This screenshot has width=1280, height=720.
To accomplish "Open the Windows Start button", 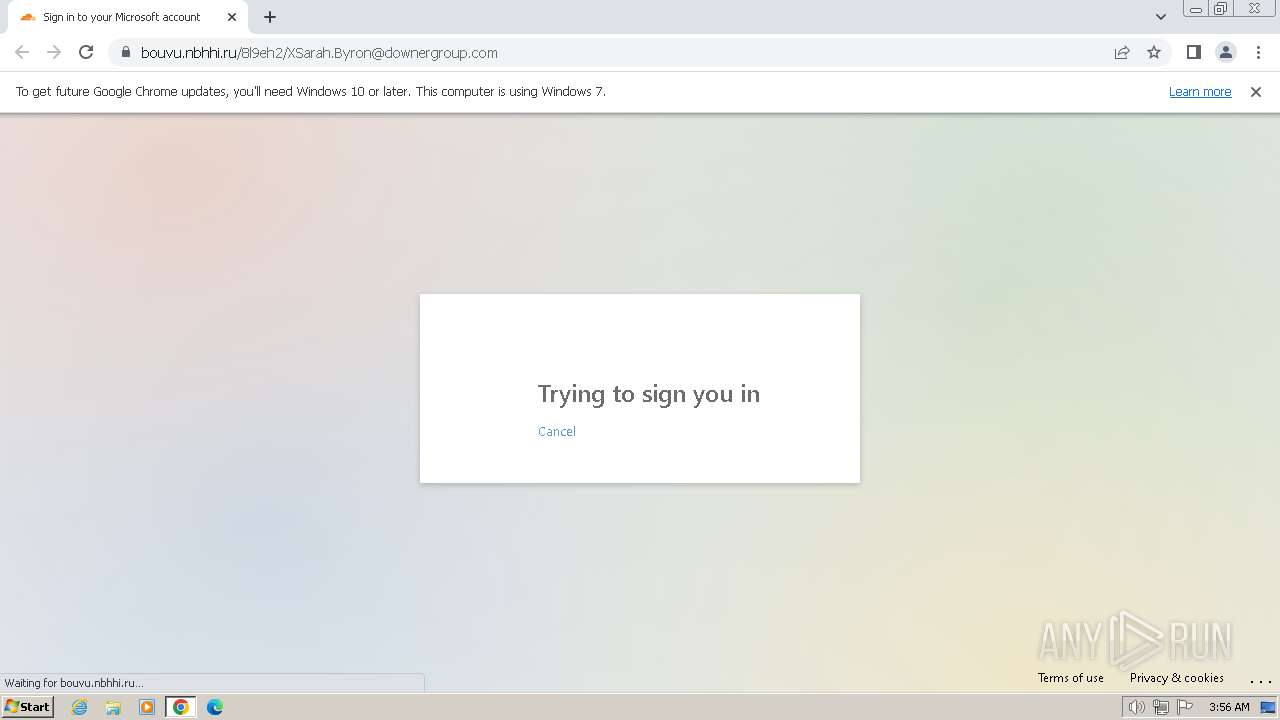I will click(x=27, y=707).
